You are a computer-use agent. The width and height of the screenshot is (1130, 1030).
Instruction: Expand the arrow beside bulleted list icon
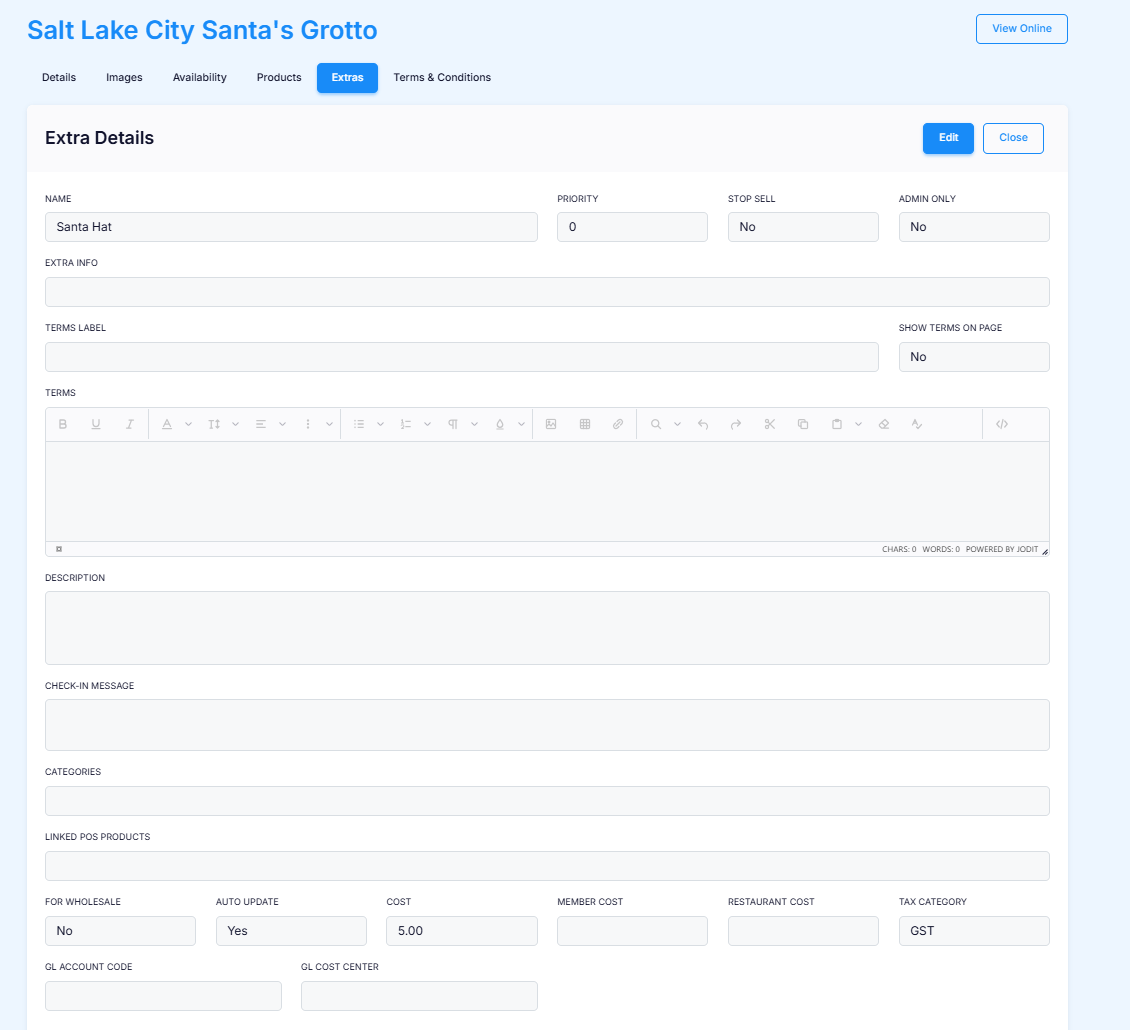coord(381,425)
